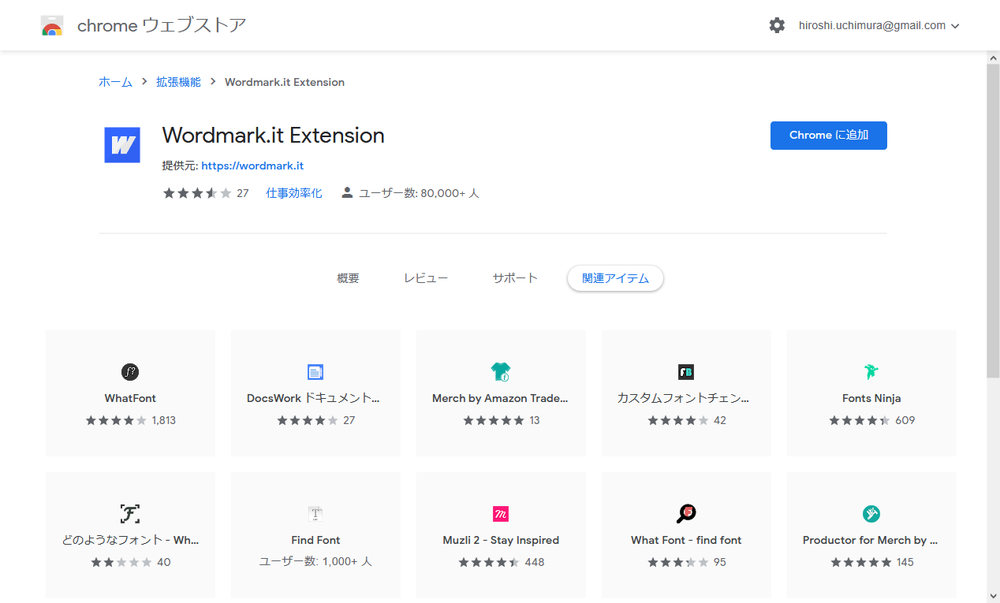1000x603 pixels.
Task: Click the Wordmark.it star rating
Action: tap(197, 193)
